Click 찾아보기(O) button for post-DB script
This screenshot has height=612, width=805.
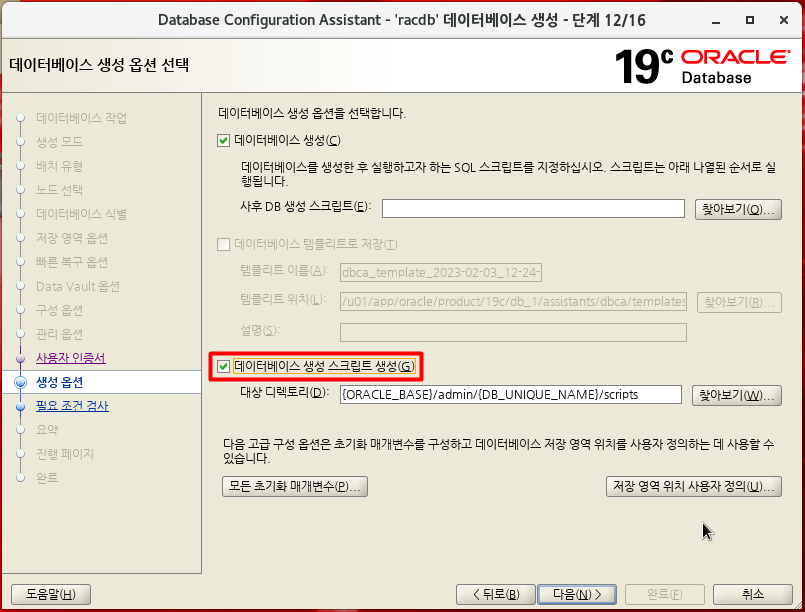tap(738, 209)
